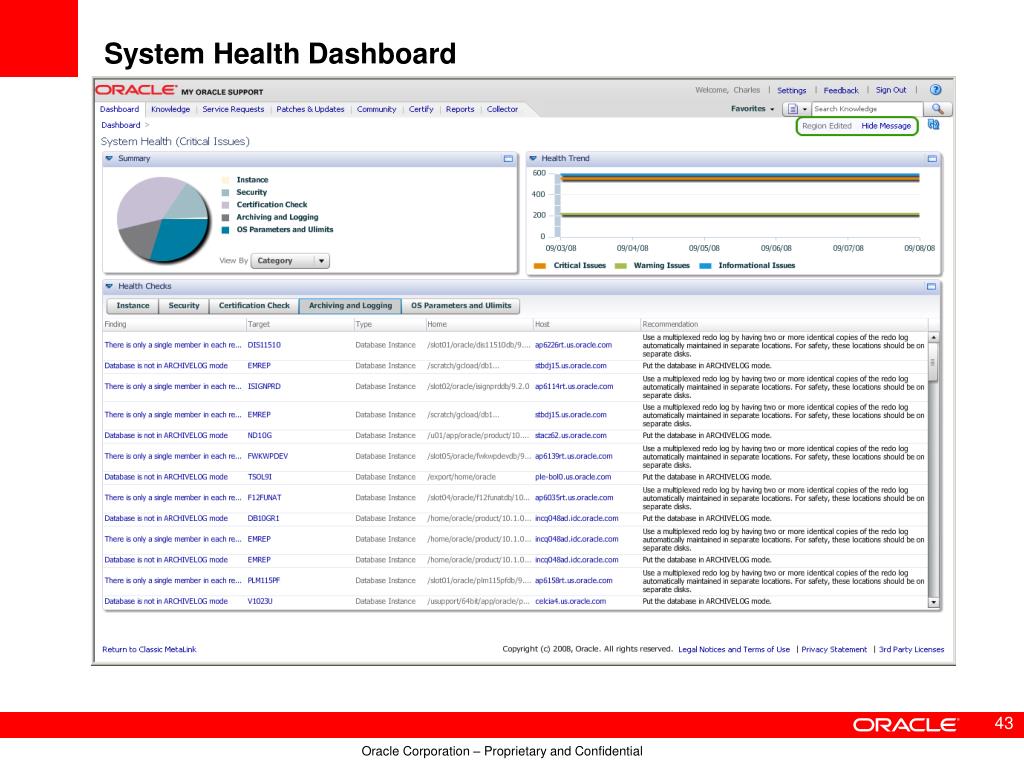Switch to the Reports tab
The height and width of the screenshot is (768, 1024).
(x=460, y=109)
